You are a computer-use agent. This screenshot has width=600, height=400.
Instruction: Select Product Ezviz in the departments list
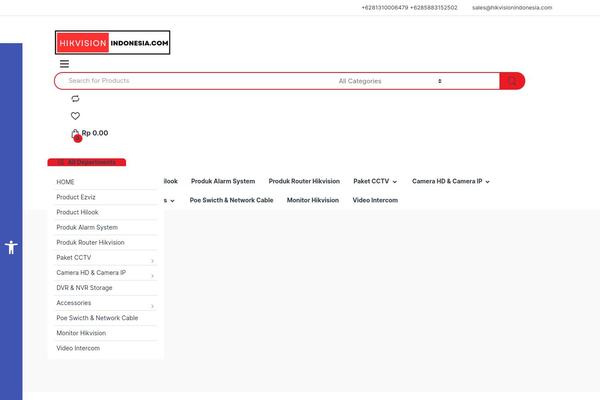pyautogui.click(x=76, y=197)
